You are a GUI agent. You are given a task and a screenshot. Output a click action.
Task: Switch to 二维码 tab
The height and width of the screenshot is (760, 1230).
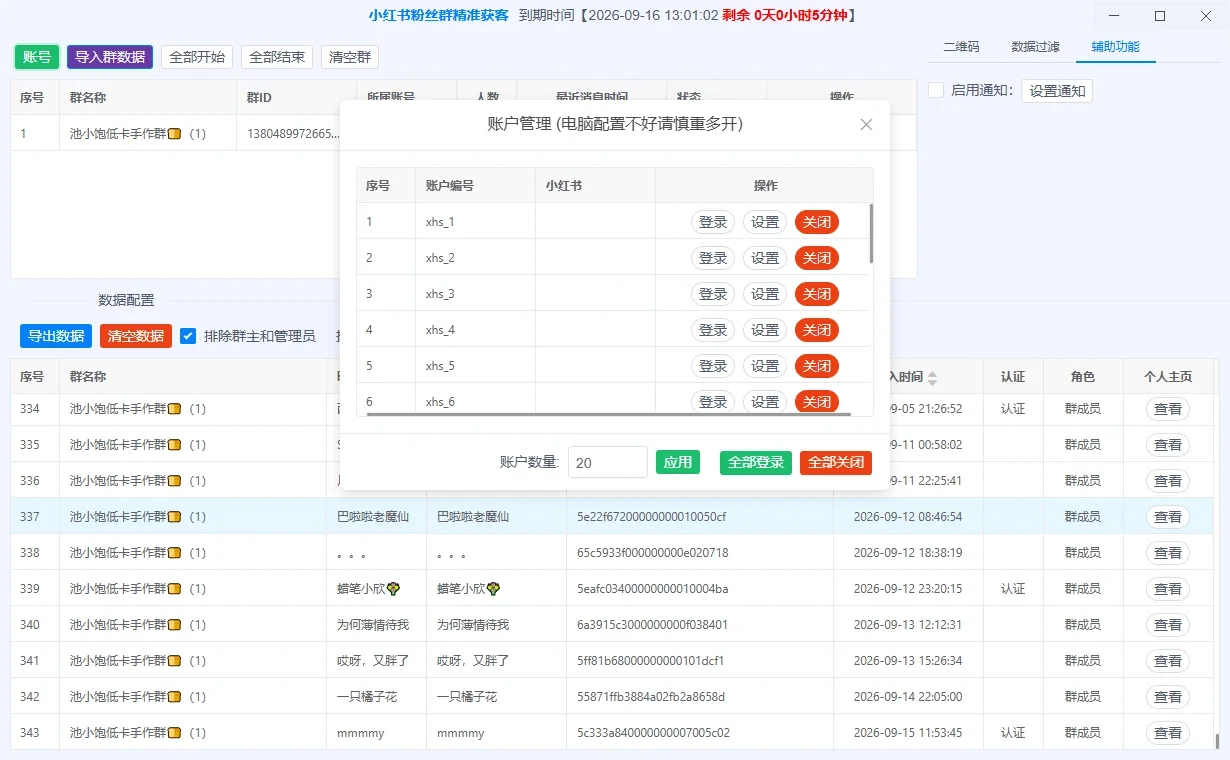[x=961, y=47]
